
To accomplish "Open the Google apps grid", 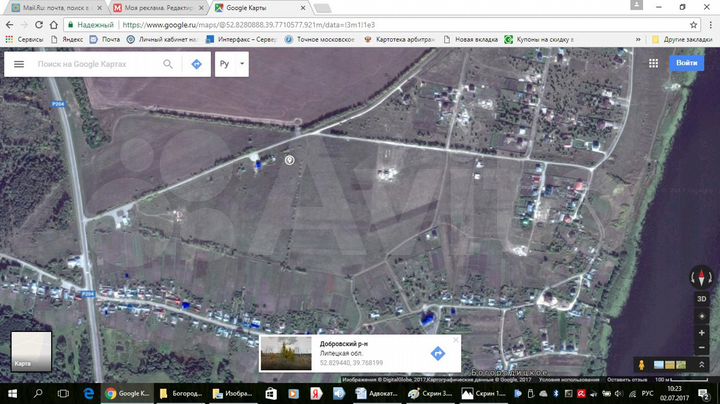I will [652, 63].
